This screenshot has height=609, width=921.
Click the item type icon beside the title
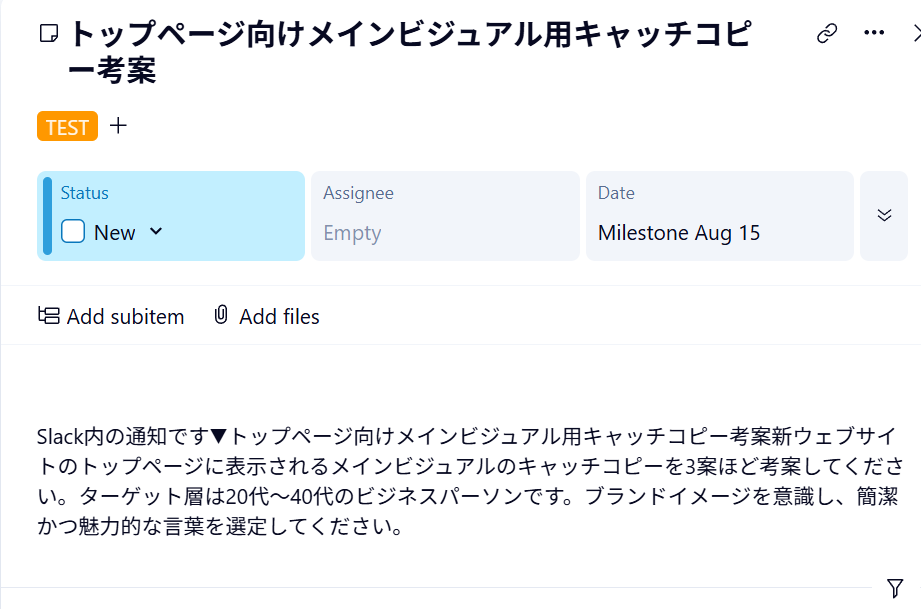click(x=47, y=34)
